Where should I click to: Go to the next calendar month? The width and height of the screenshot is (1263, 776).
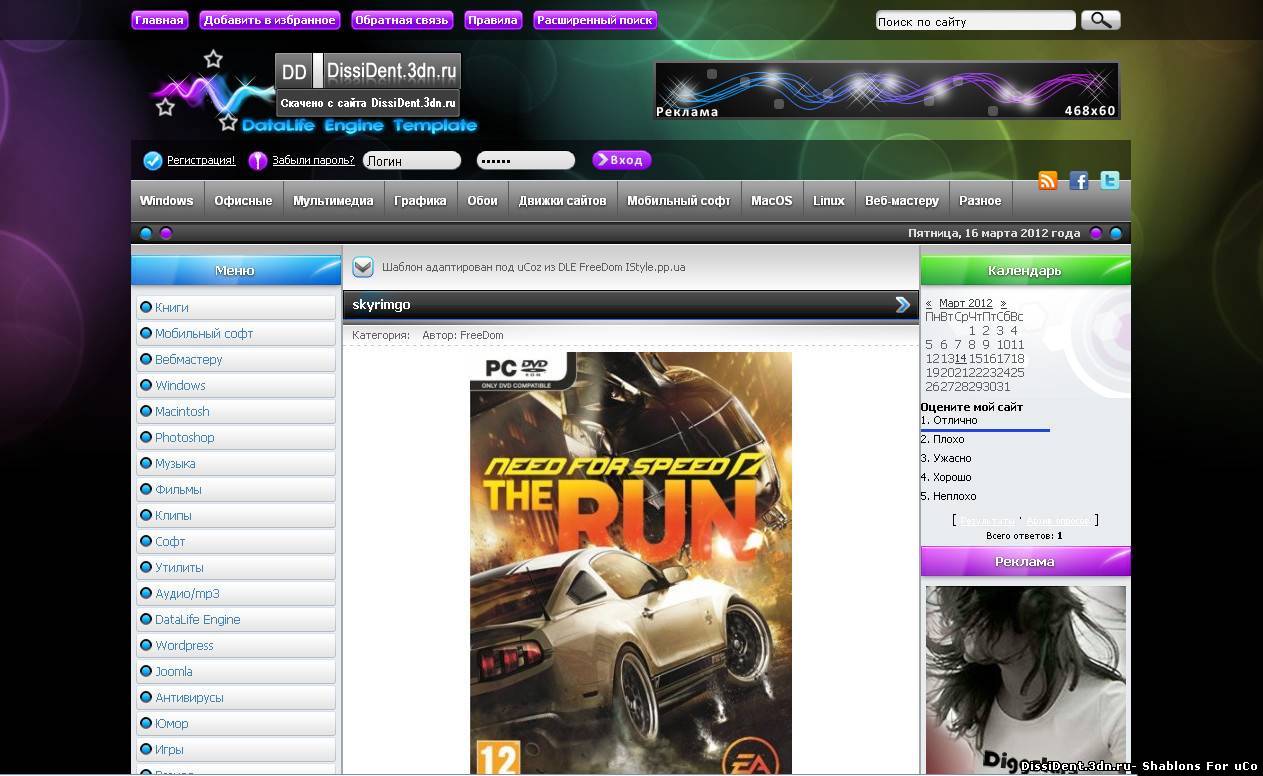[1003, 303]
